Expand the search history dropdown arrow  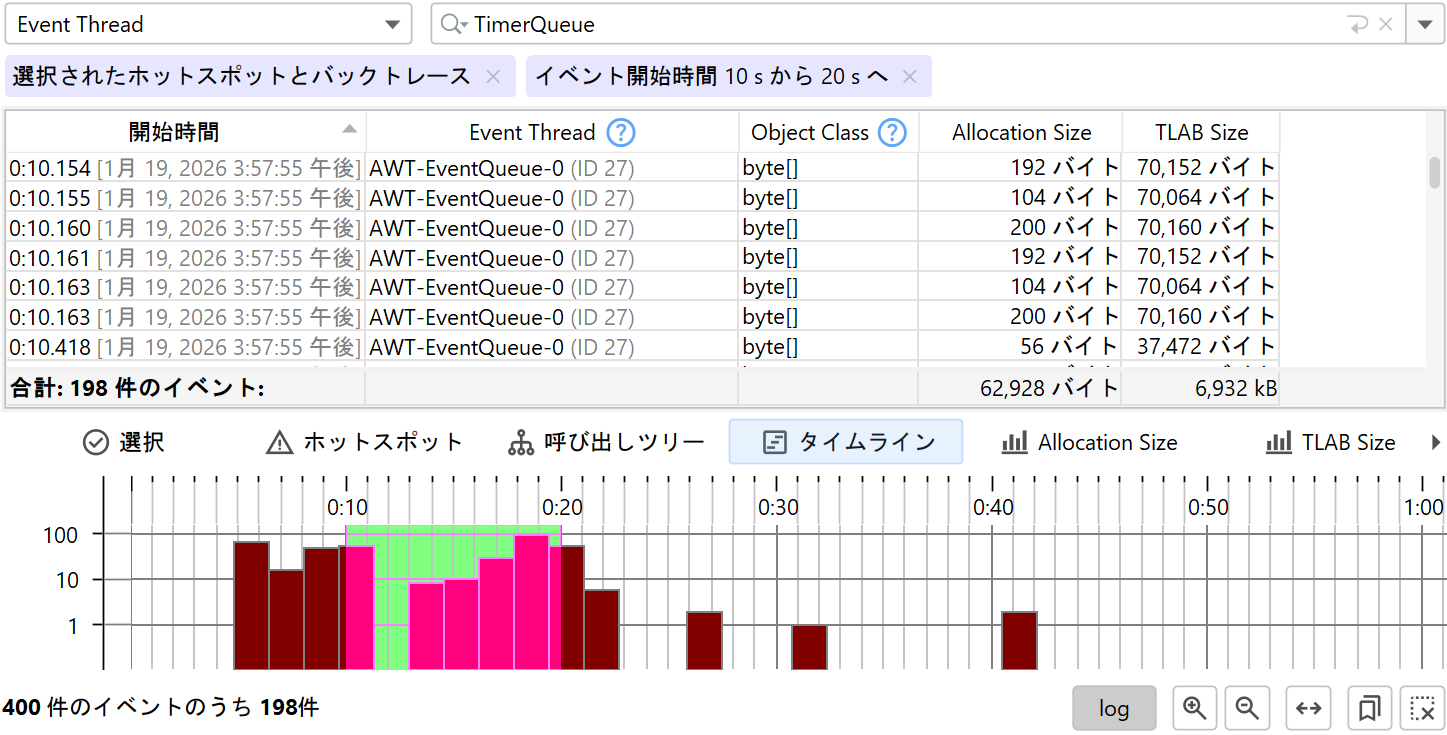(x=1424, y=25)
